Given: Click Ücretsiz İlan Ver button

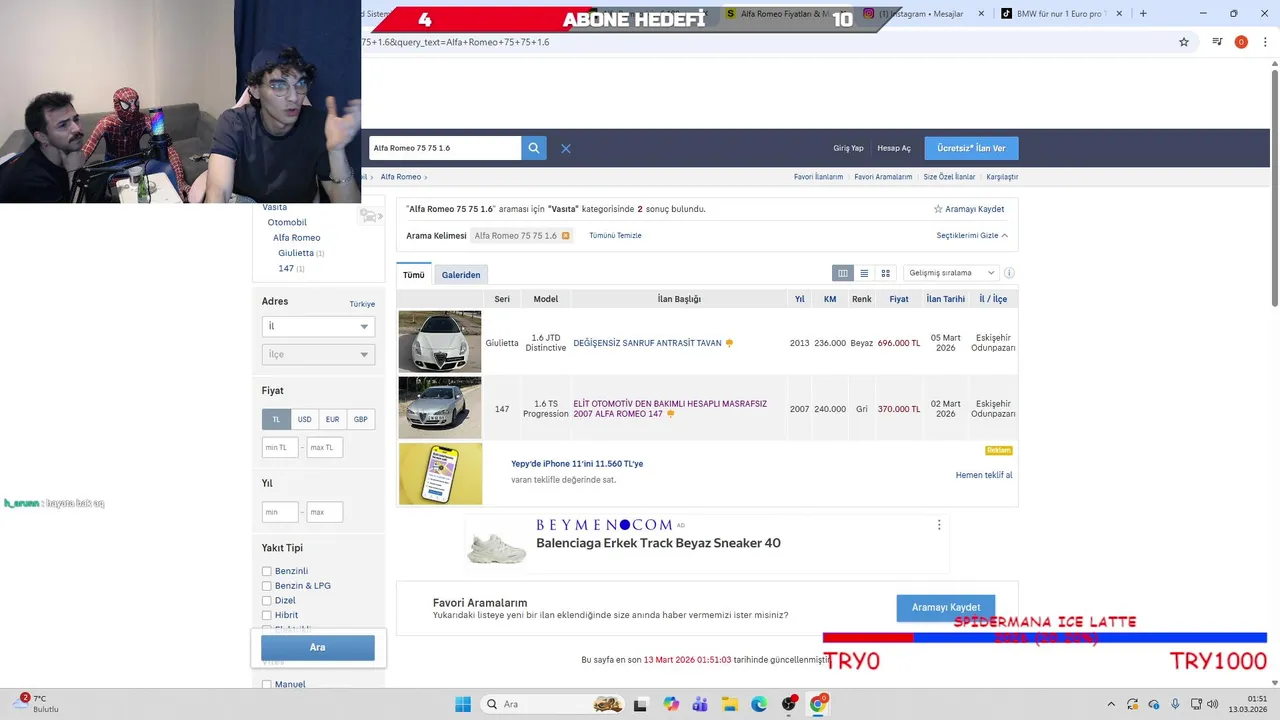Looking at the screenshot, I should pyautogui.click(x=971, y=148).
